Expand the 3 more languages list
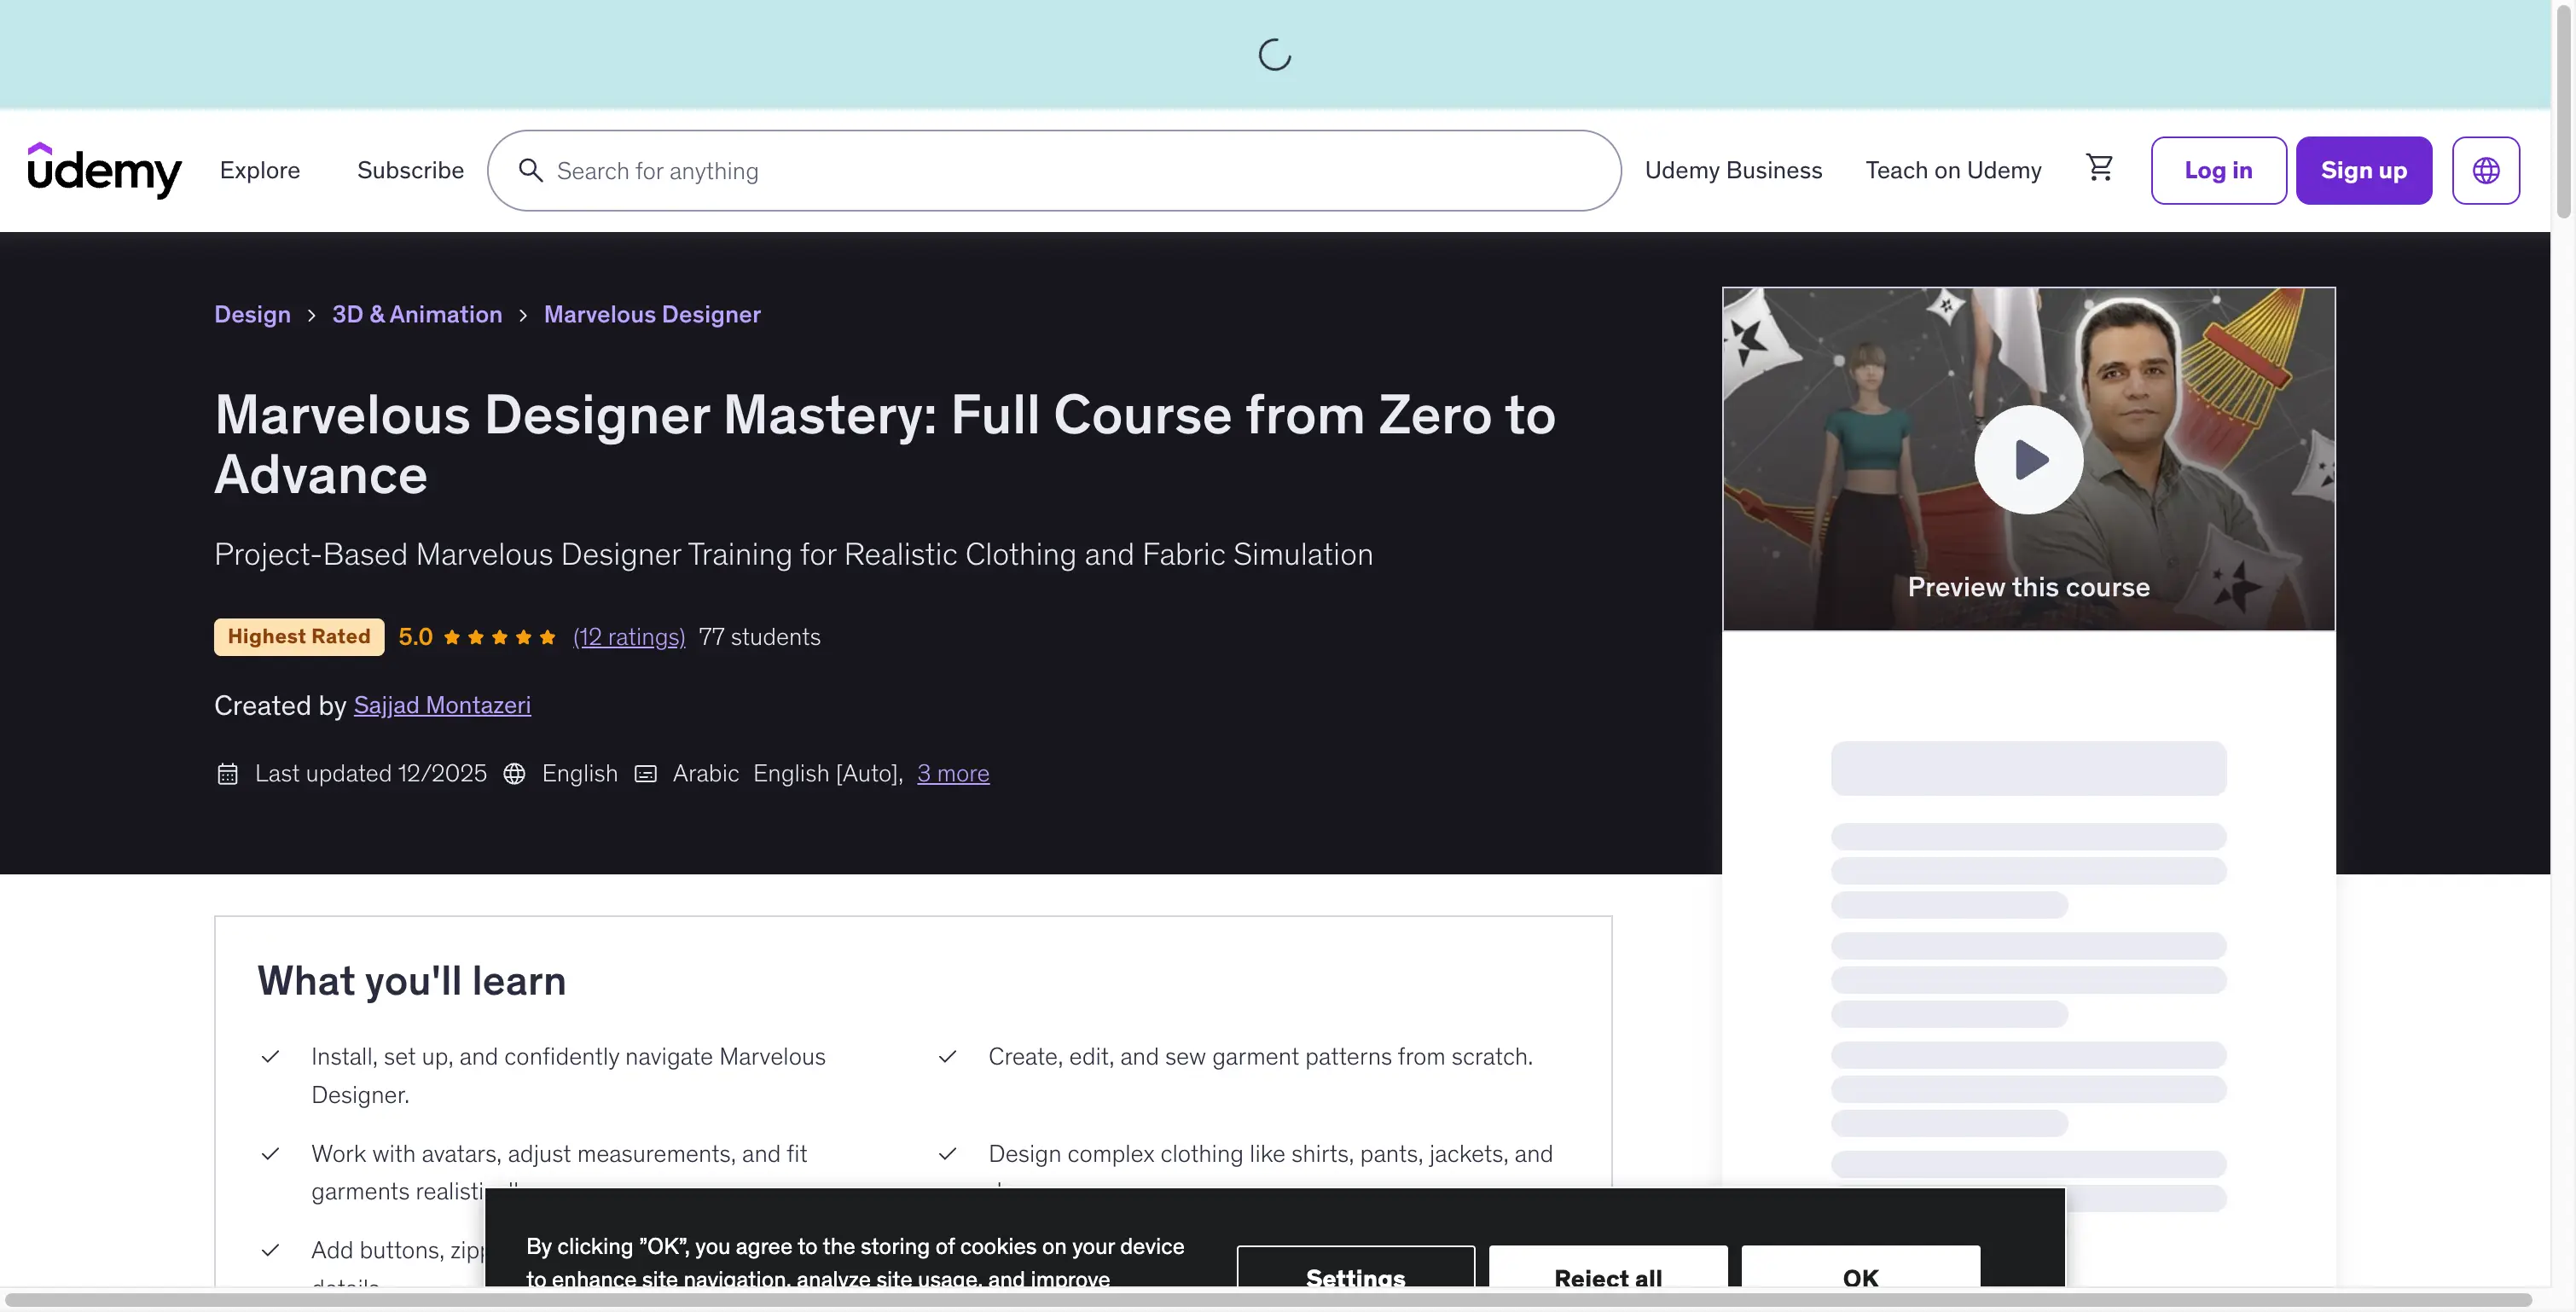 pos(952,773)
